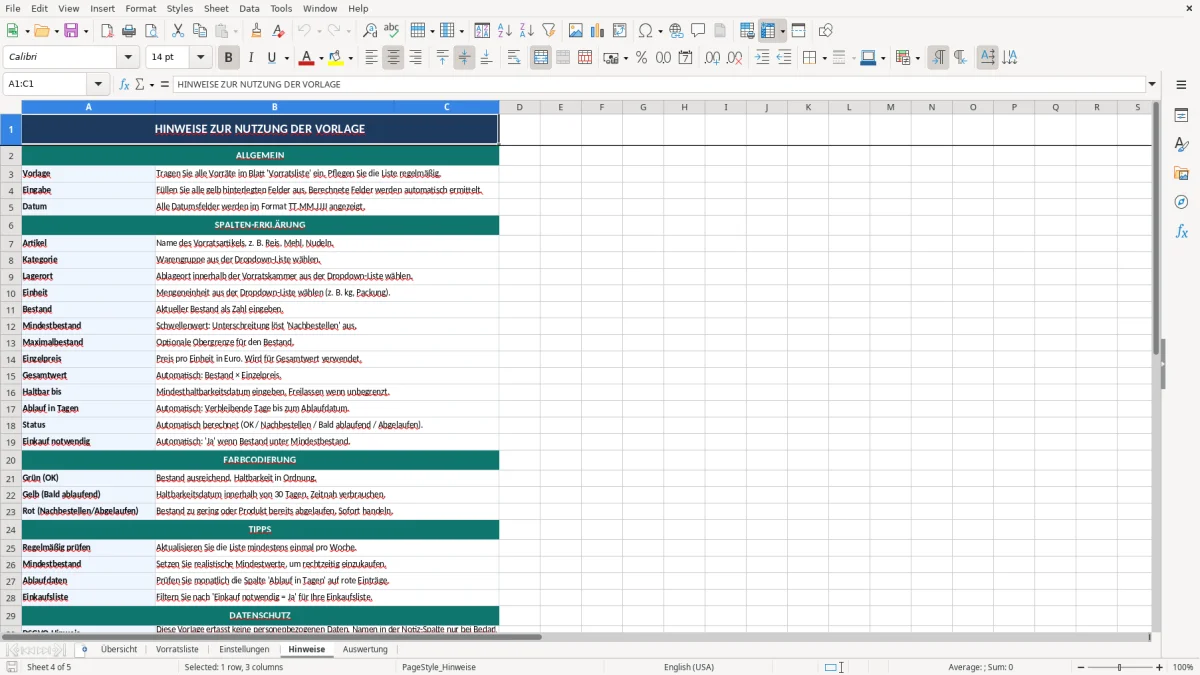Image resolution: width=1200 pixels, height=675 pixels.
Task: Toggle Italic formatting
Action: [x=250, y=58]
